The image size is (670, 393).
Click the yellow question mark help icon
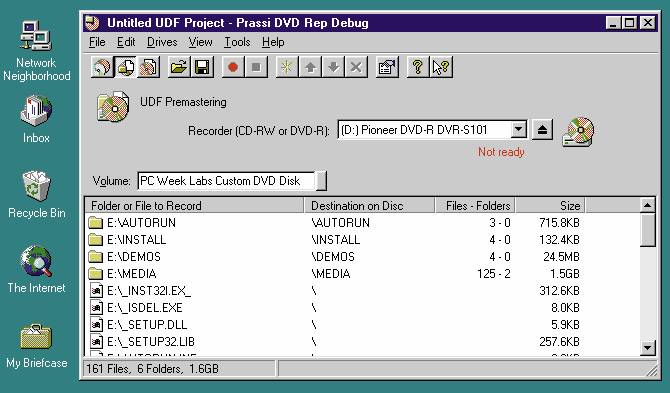point(417,67)
